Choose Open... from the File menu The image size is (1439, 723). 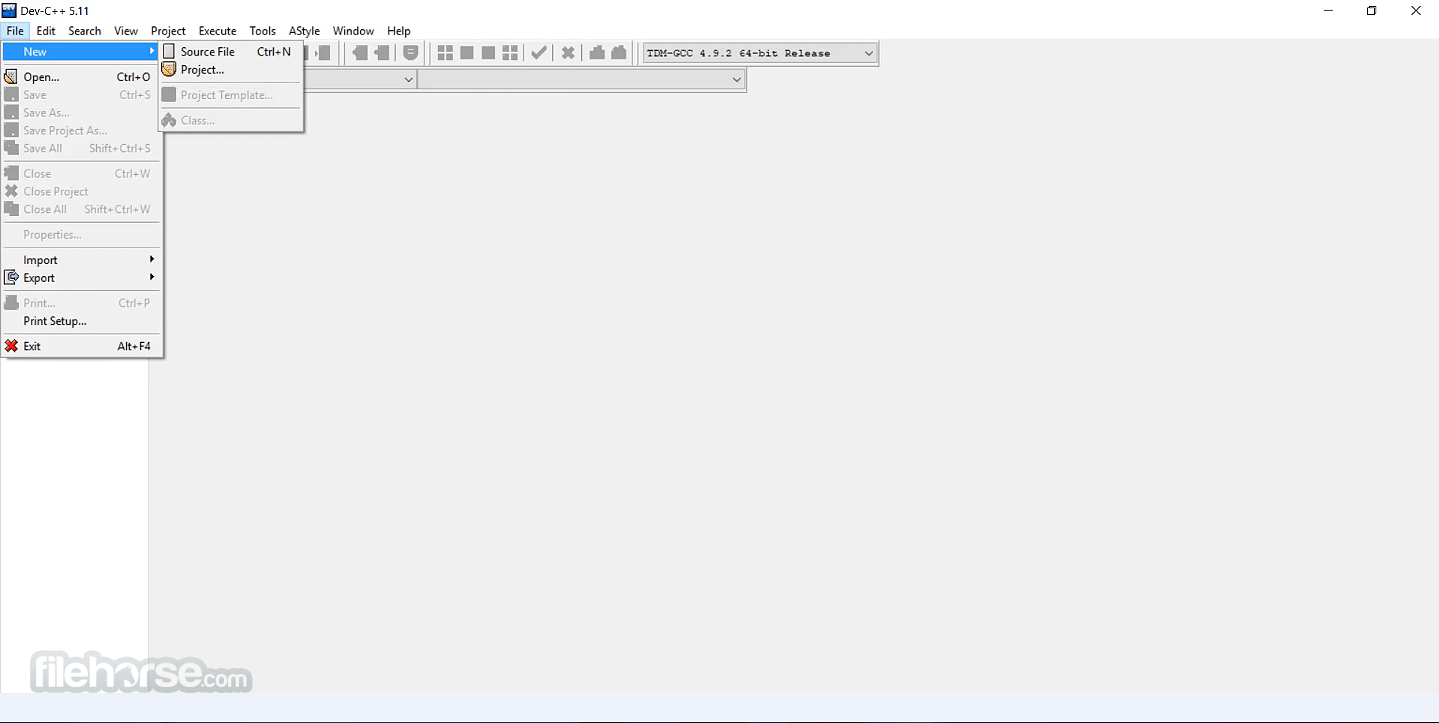[x=81, y=77]
